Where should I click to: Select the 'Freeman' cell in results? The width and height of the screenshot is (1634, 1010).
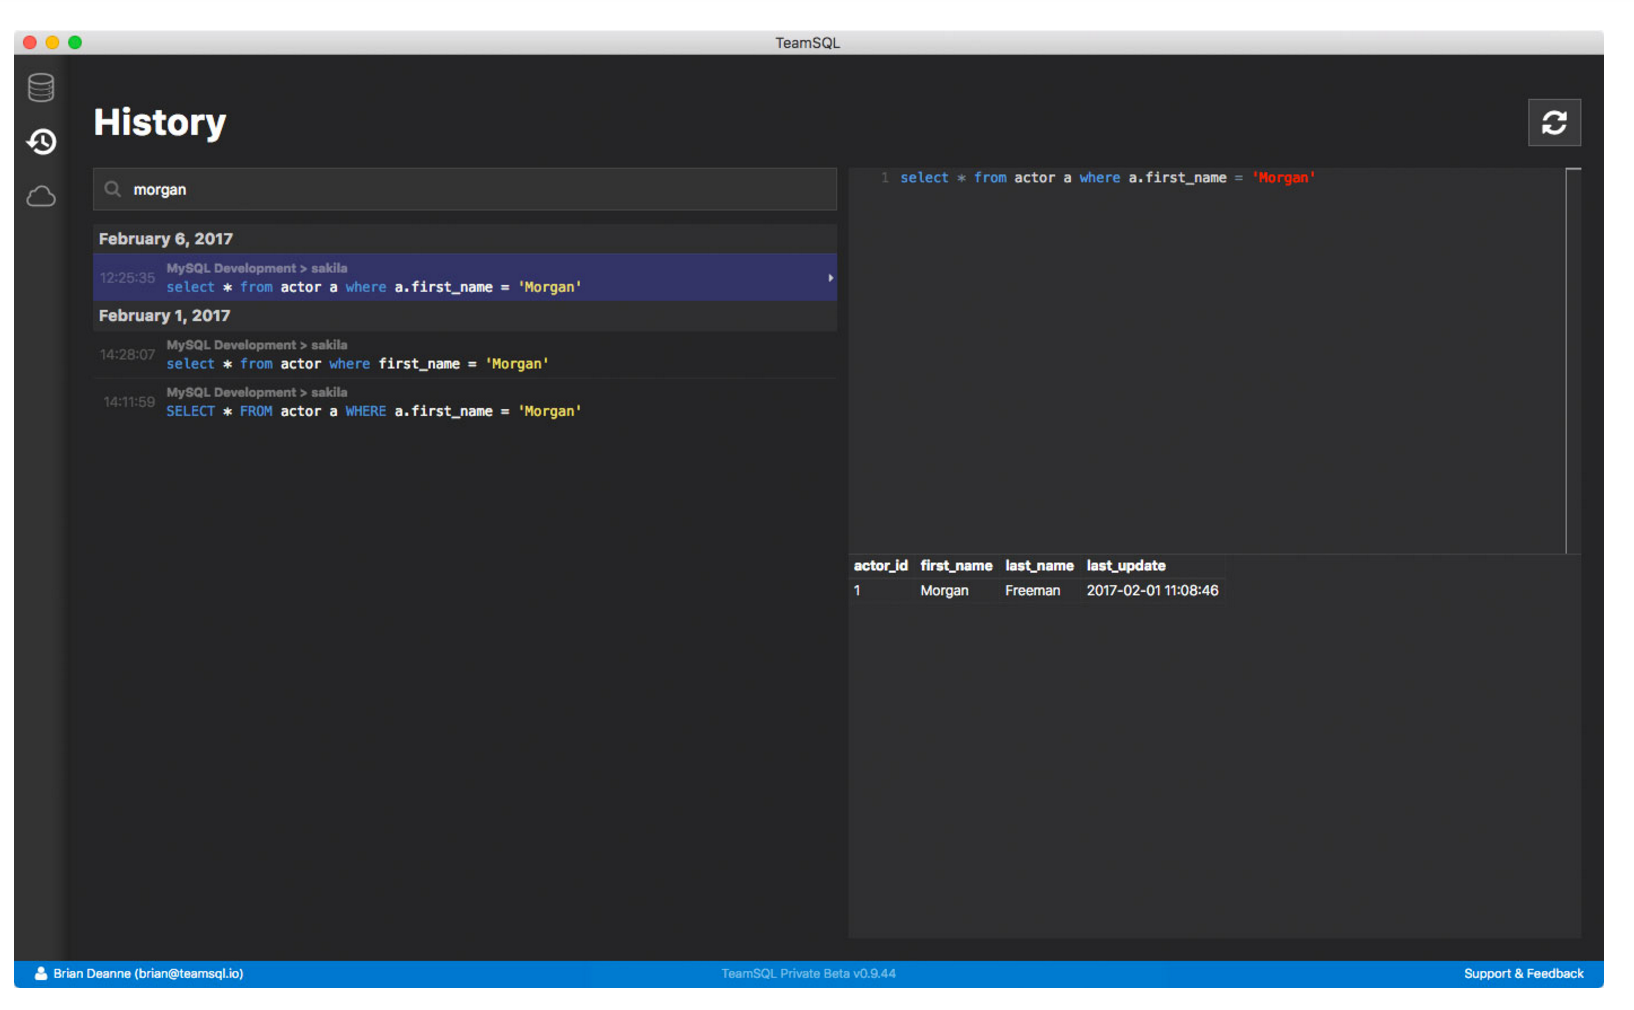click(x=1032, y=591)
